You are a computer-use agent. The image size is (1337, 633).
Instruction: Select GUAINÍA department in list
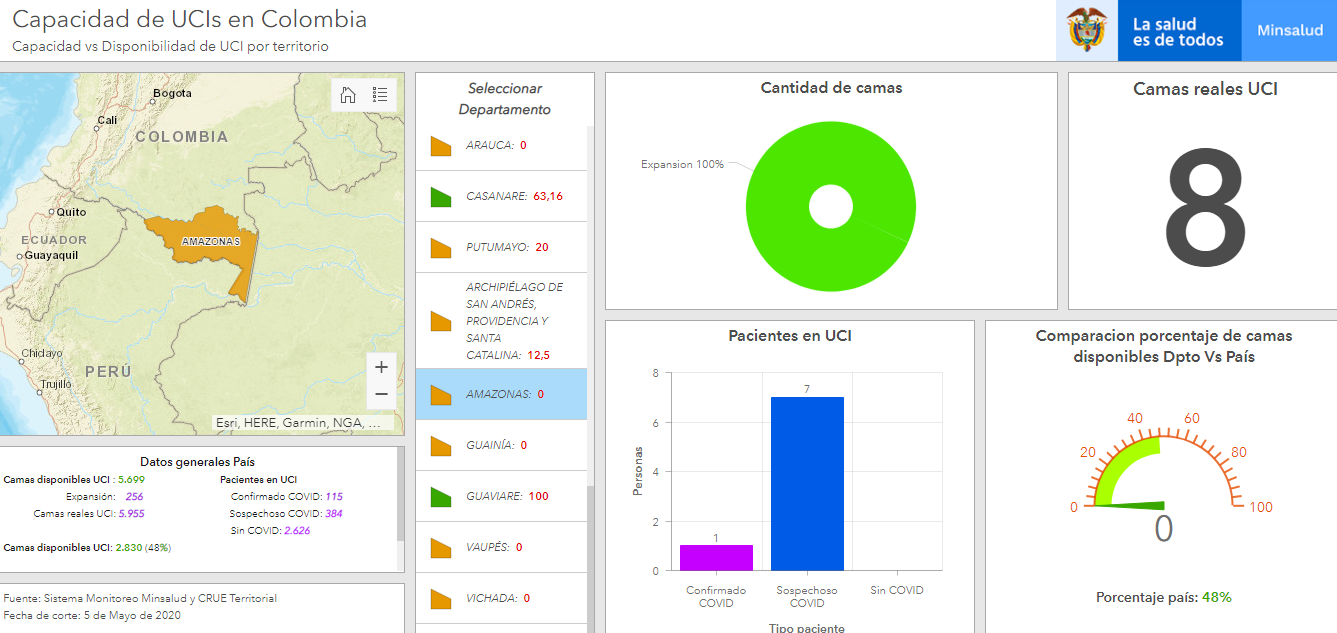(501, 445)
